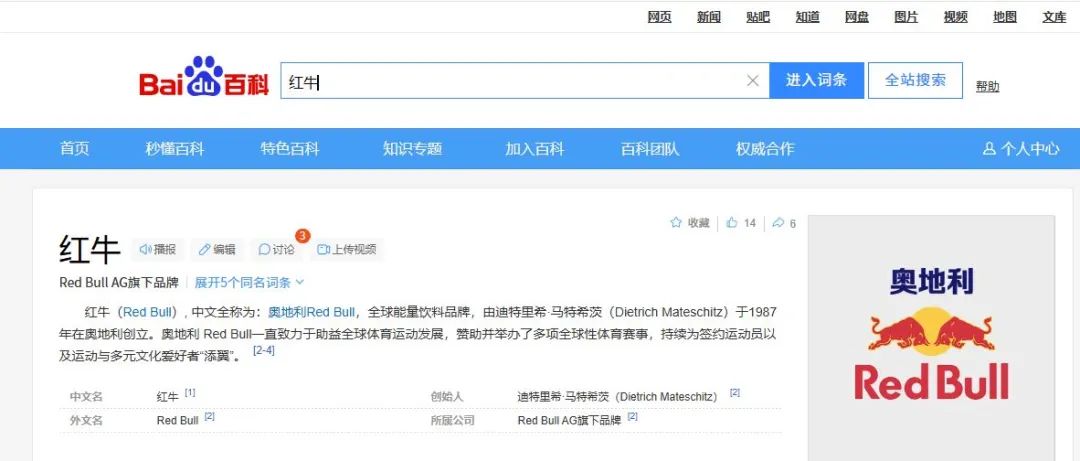
Task: Click the share arrow icon showing 6
Action: tap(778, 223)
